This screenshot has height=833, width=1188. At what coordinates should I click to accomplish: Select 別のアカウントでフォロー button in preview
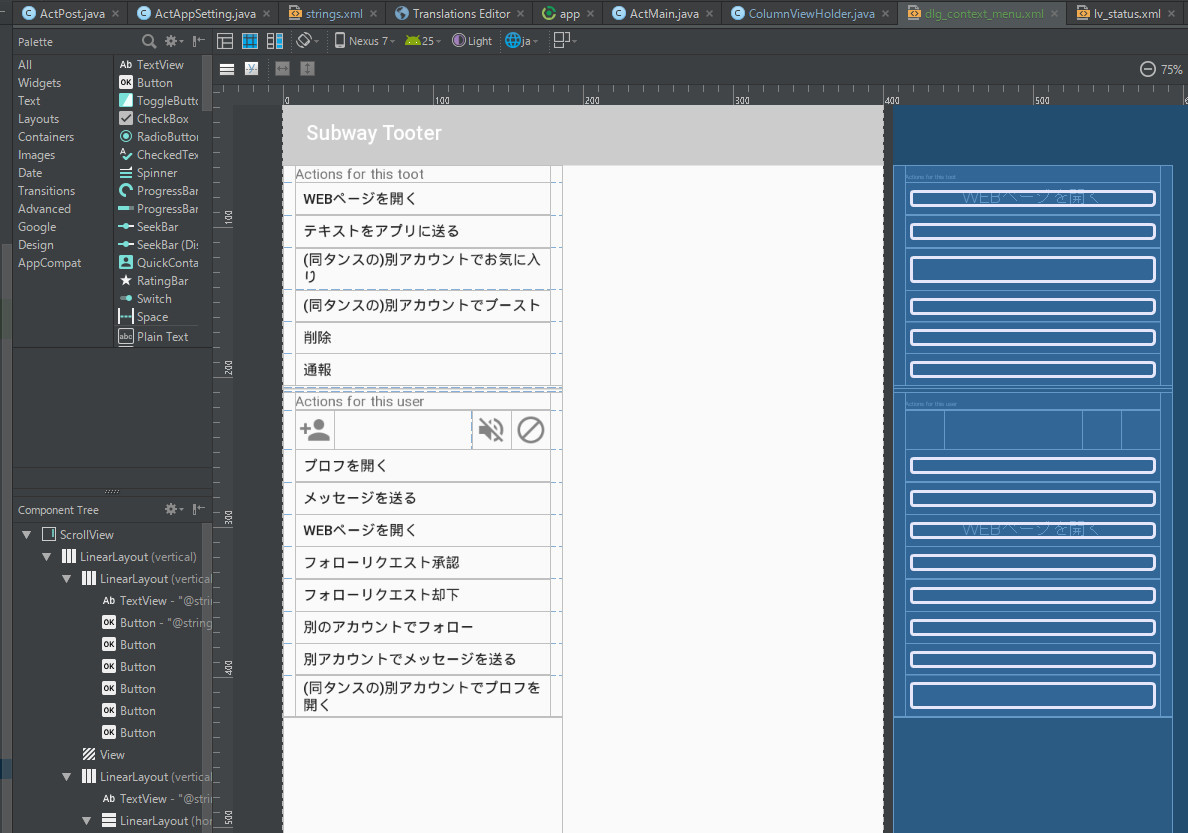423,628
